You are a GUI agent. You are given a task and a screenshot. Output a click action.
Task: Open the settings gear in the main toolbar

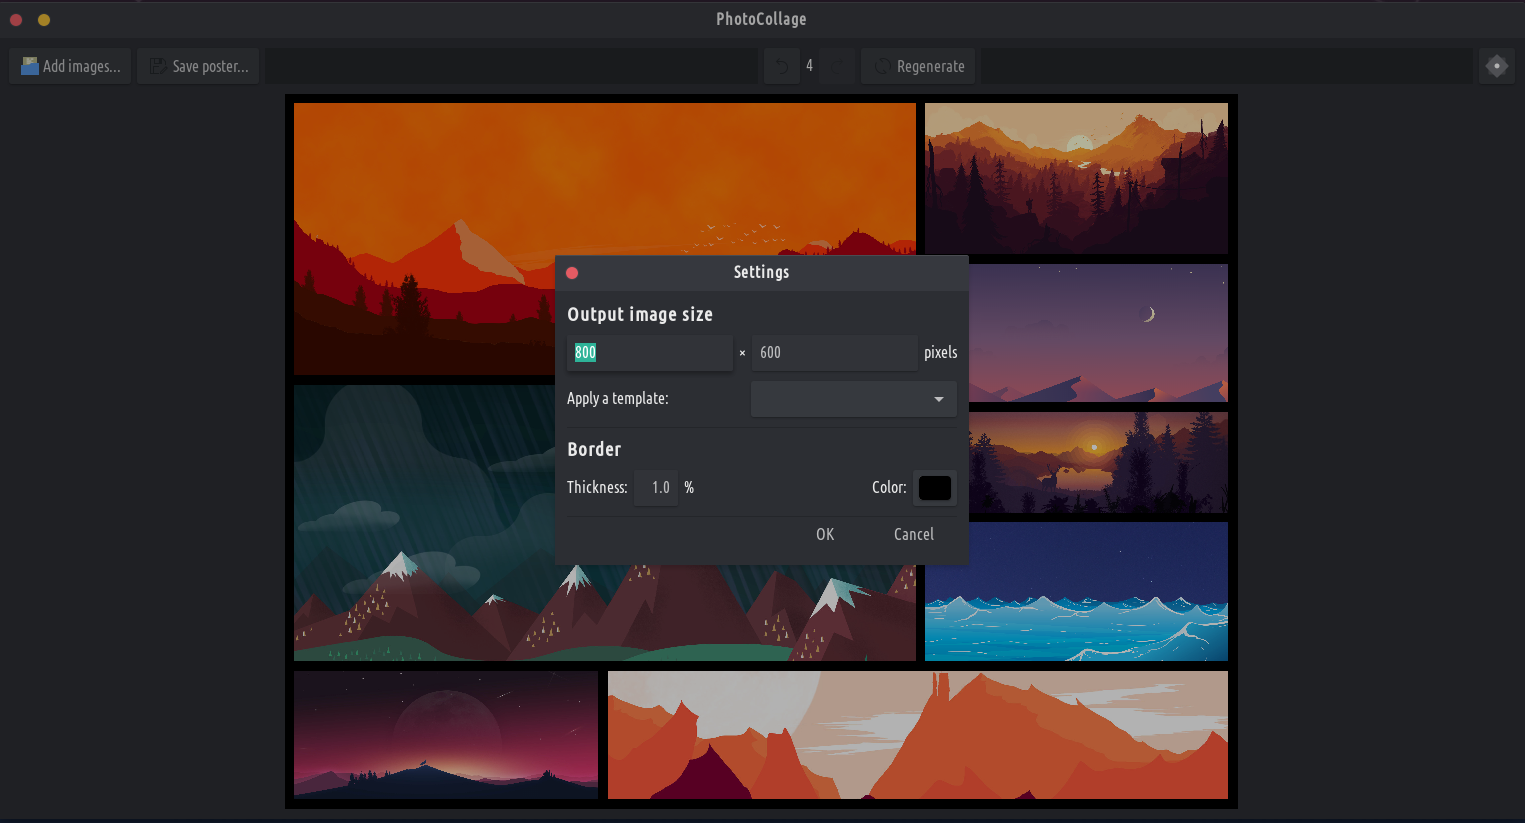(x=1497, y=66)
